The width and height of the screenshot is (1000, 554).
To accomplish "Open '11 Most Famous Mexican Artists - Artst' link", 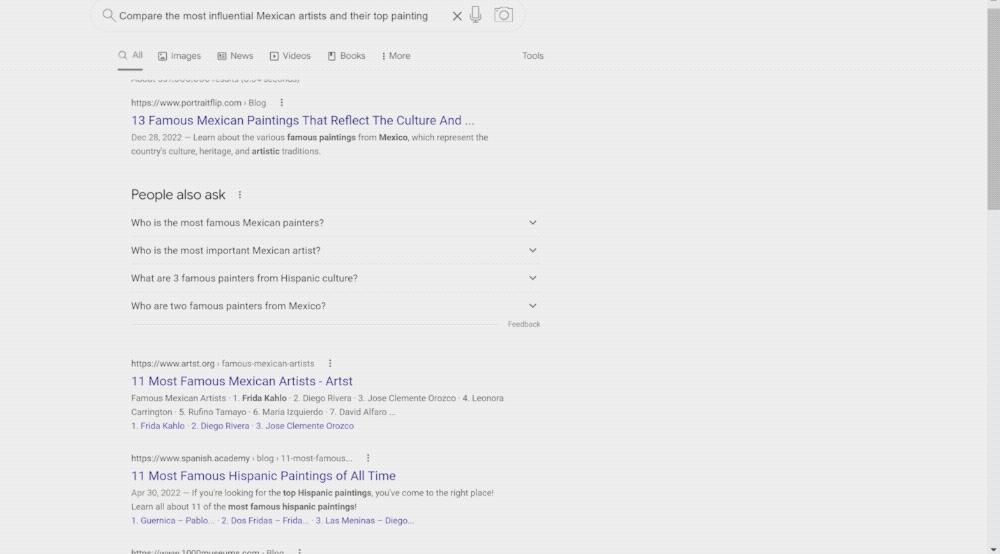I will pyautogui.click(x=241, y=381).
